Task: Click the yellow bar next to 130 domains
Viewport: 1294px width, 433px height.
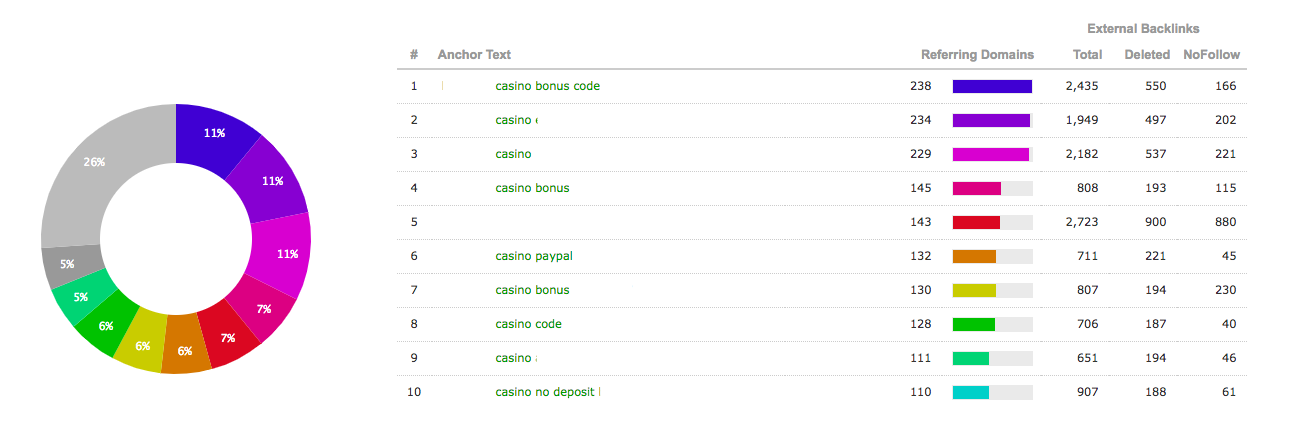Action: click(974, 291)
